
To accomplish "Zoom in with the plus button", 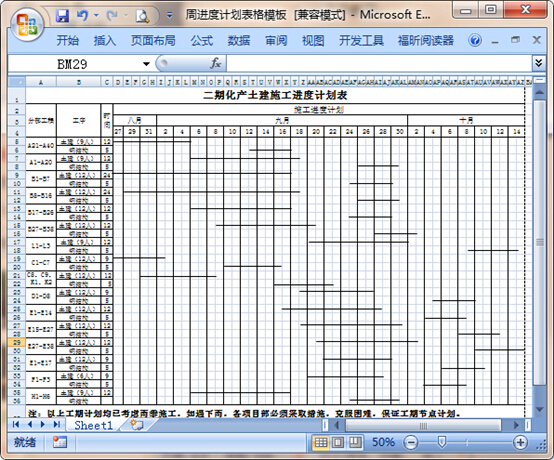I will pos(520,442).
